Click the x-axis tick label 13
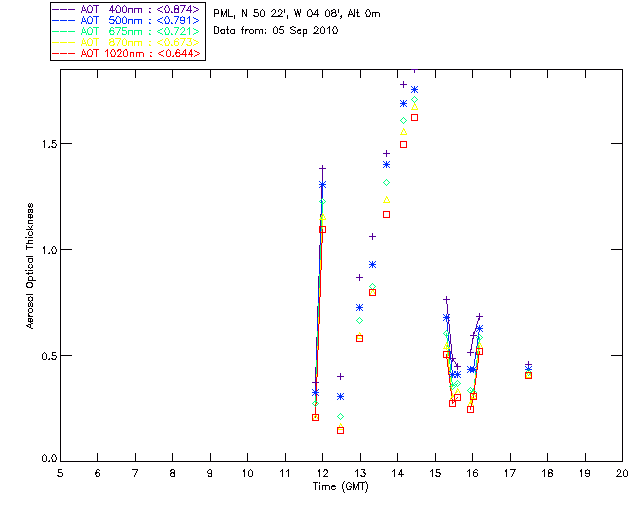640x512 pixels. tap(360, 473)
